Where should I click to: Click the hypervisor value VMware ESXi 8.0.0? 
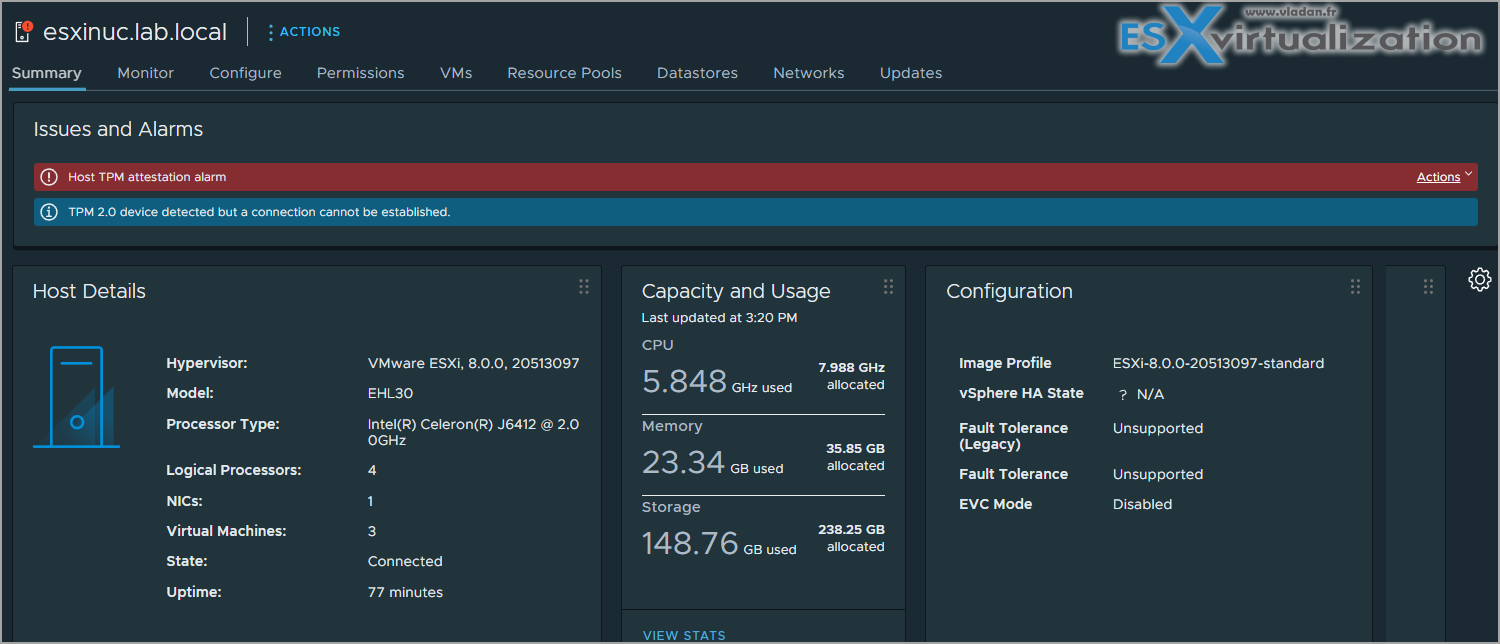point(473,363)
